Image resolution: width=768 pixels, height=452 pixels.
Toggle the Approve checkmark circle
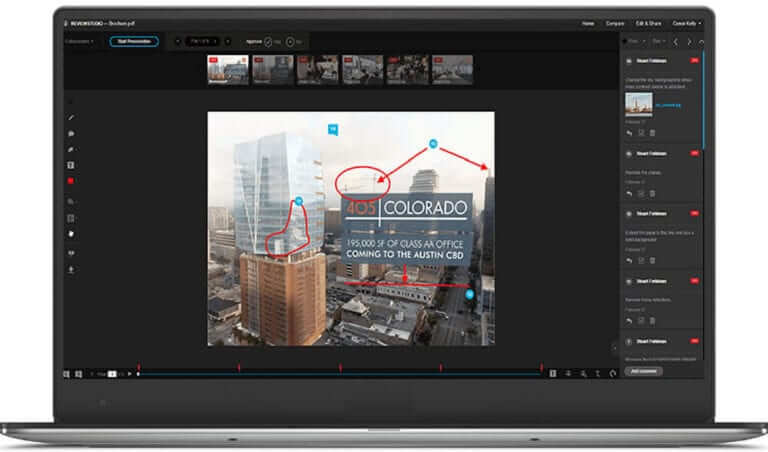tap(268, 41)
